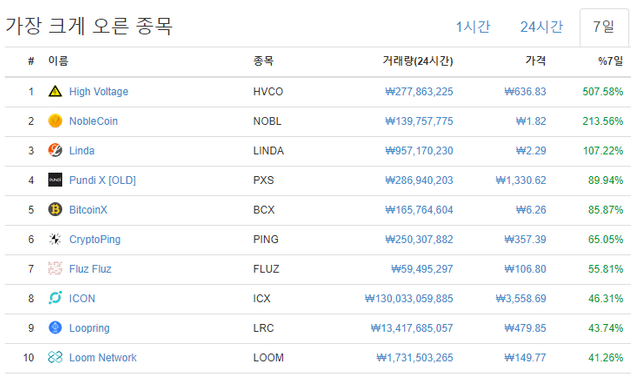Open the NobleCoin link
This screenshot has width=640, height=377.
click(93, 121)
